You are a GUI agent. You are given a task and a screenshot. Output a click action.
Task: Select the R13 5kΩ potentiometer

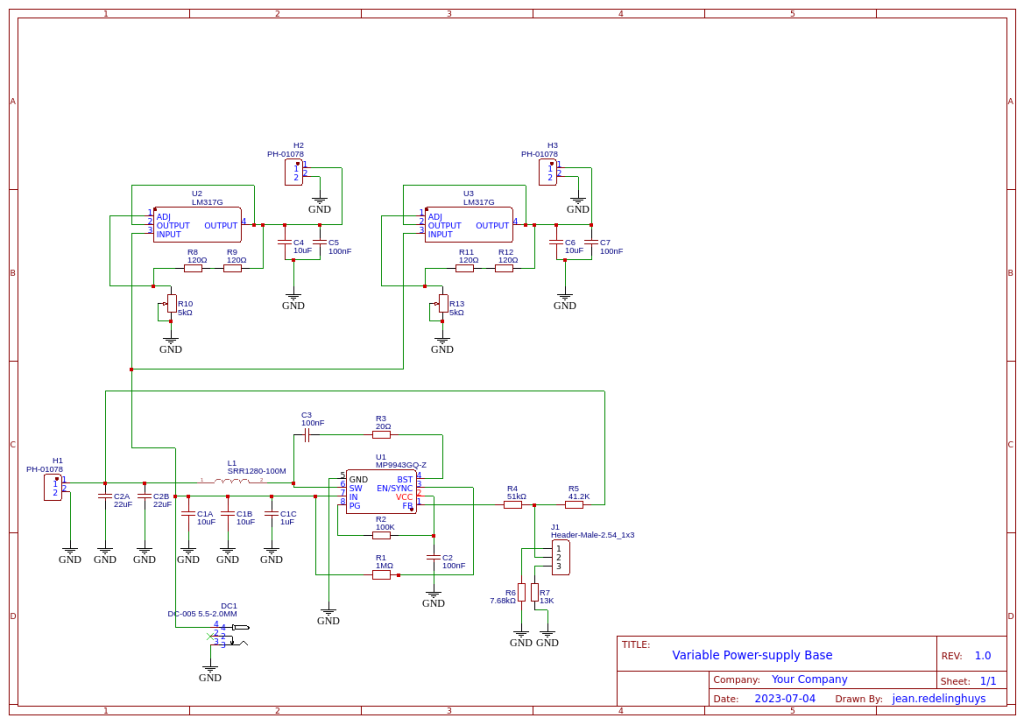pos(443,303)
